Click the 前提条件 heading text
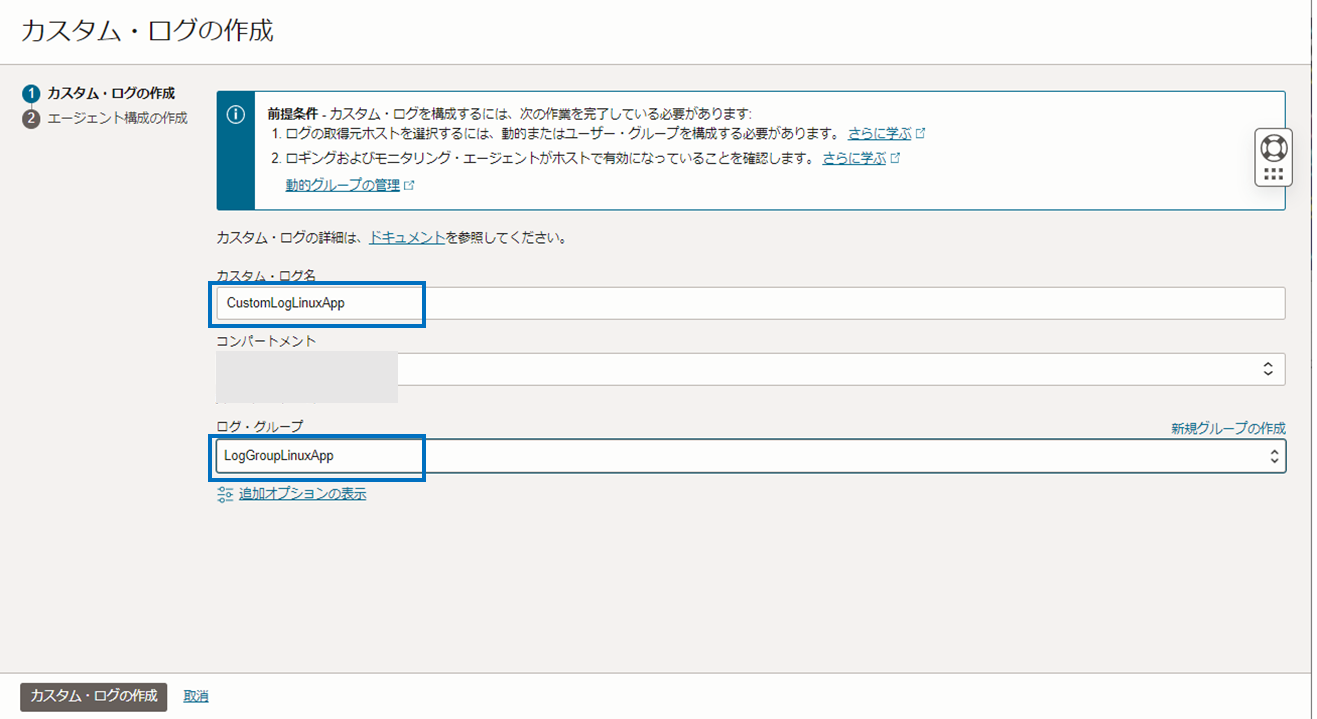The height and width of the screenshot is (719, 1317). pos(292,113)
